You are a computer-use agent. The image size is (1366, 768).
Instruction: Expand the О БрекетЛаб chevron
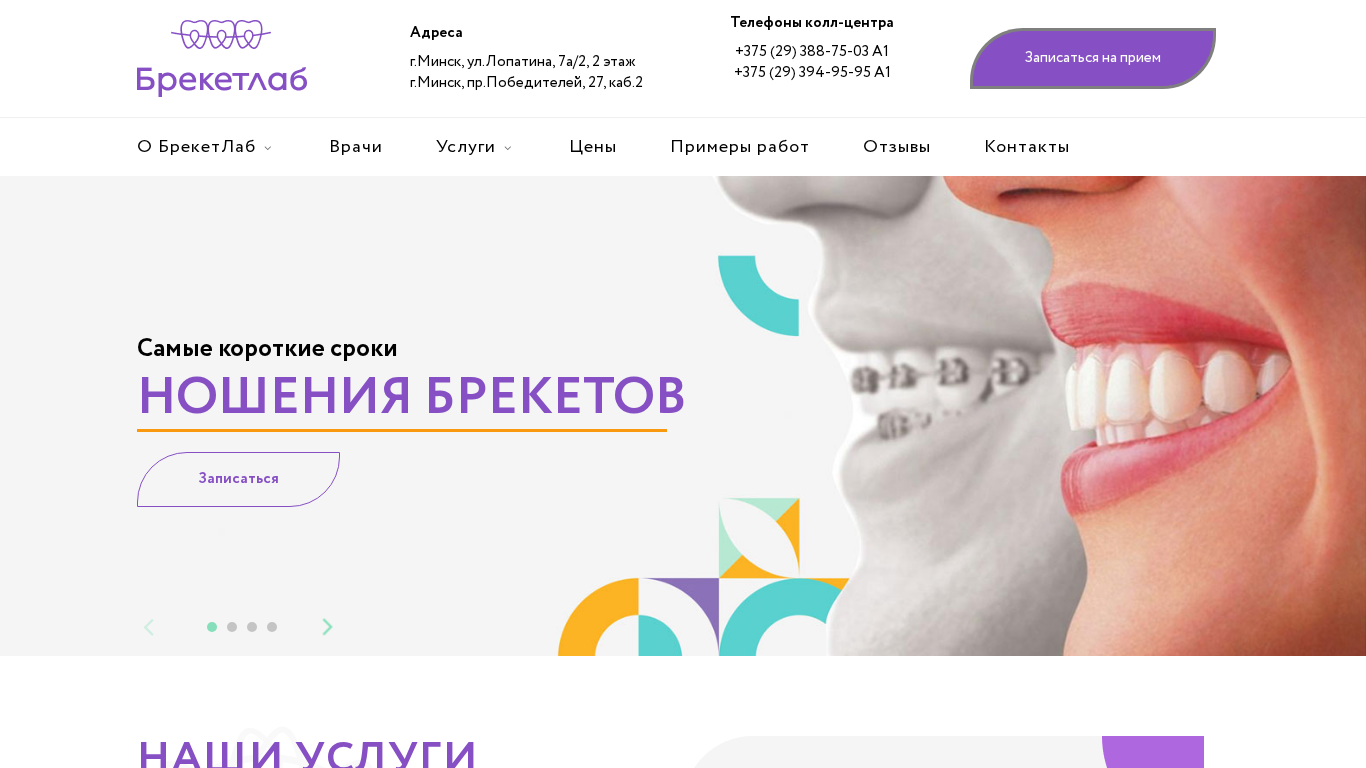pyautogui.click(x=268, y=148)
